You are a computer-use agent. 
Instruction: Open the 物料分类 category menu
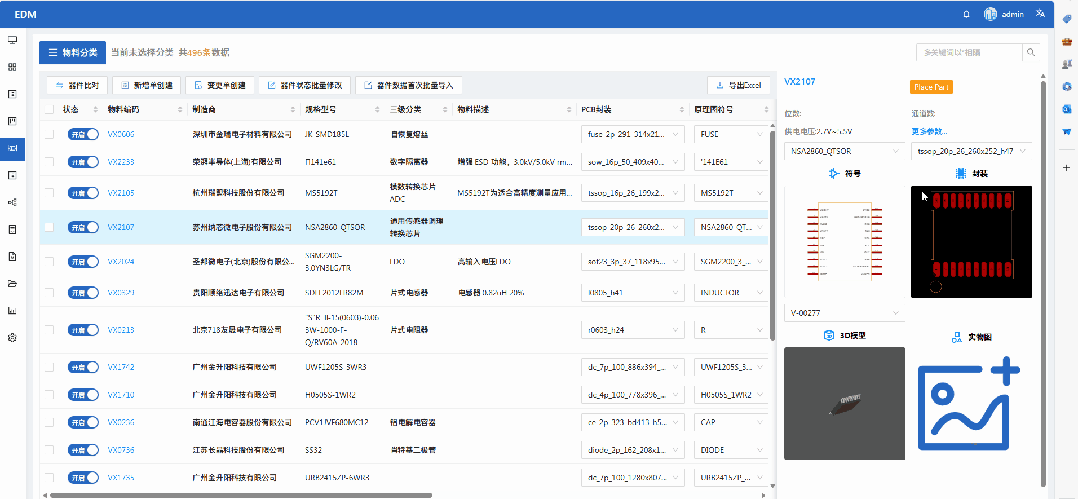pyautogui.click(x=71, y=52)
